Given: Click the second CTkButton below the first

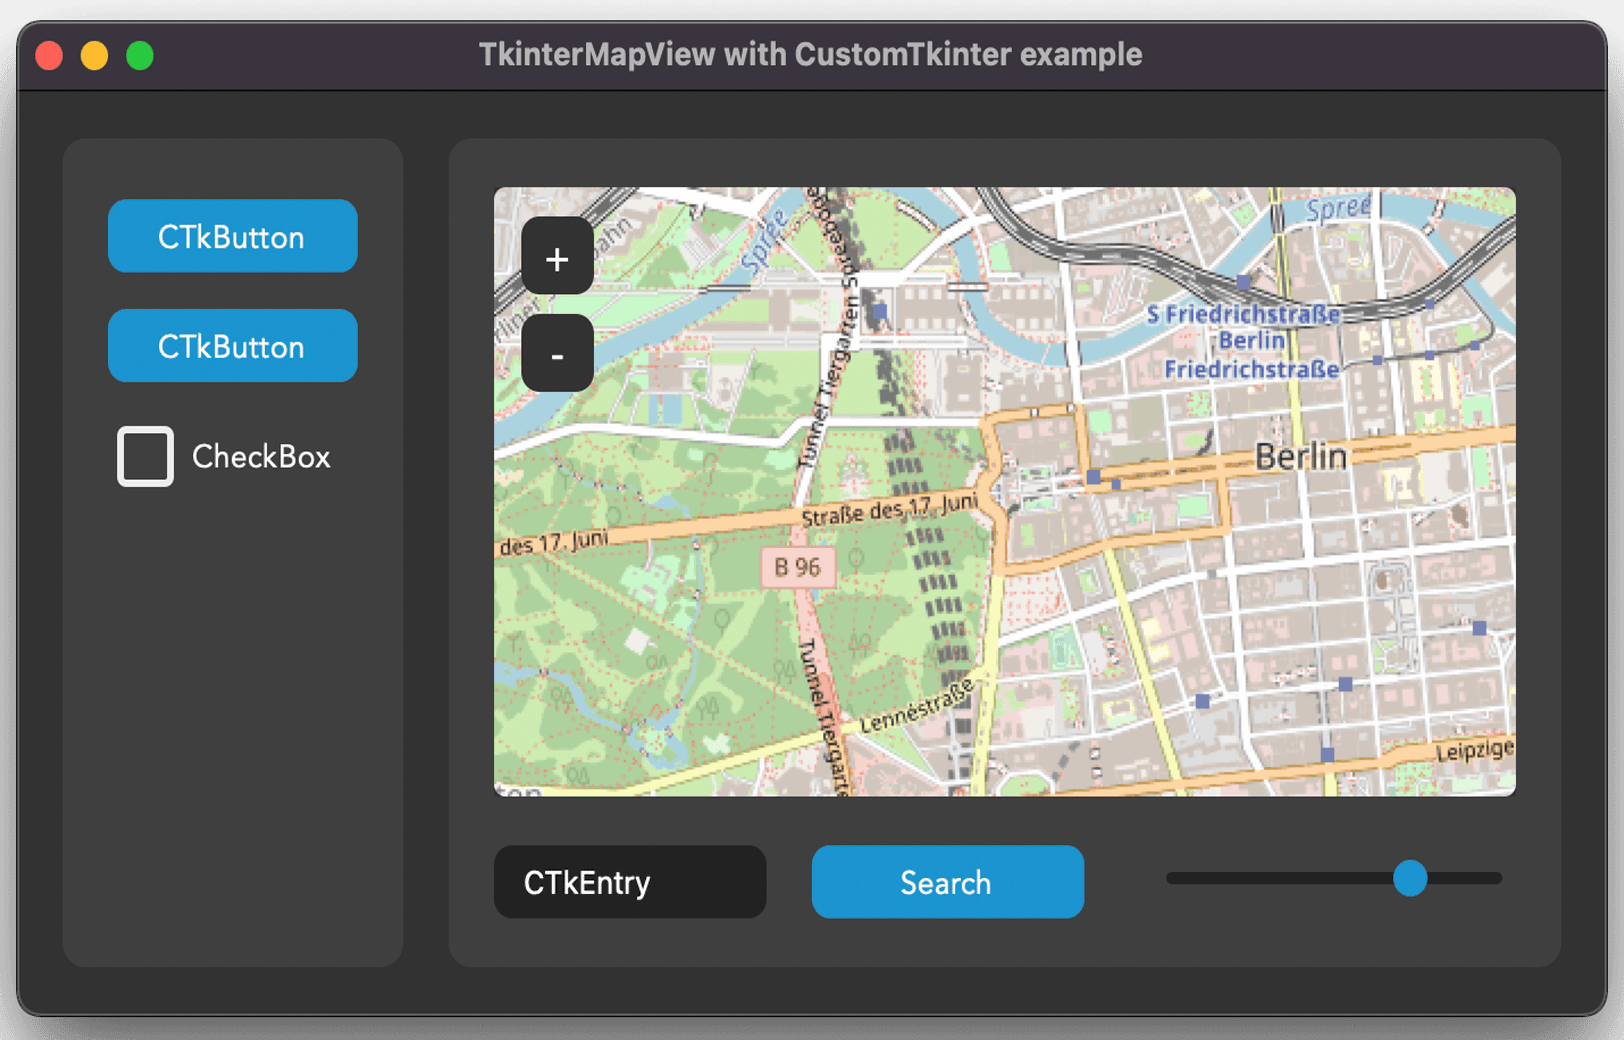Looking at the screenshot, I should (x=232, y=346).
